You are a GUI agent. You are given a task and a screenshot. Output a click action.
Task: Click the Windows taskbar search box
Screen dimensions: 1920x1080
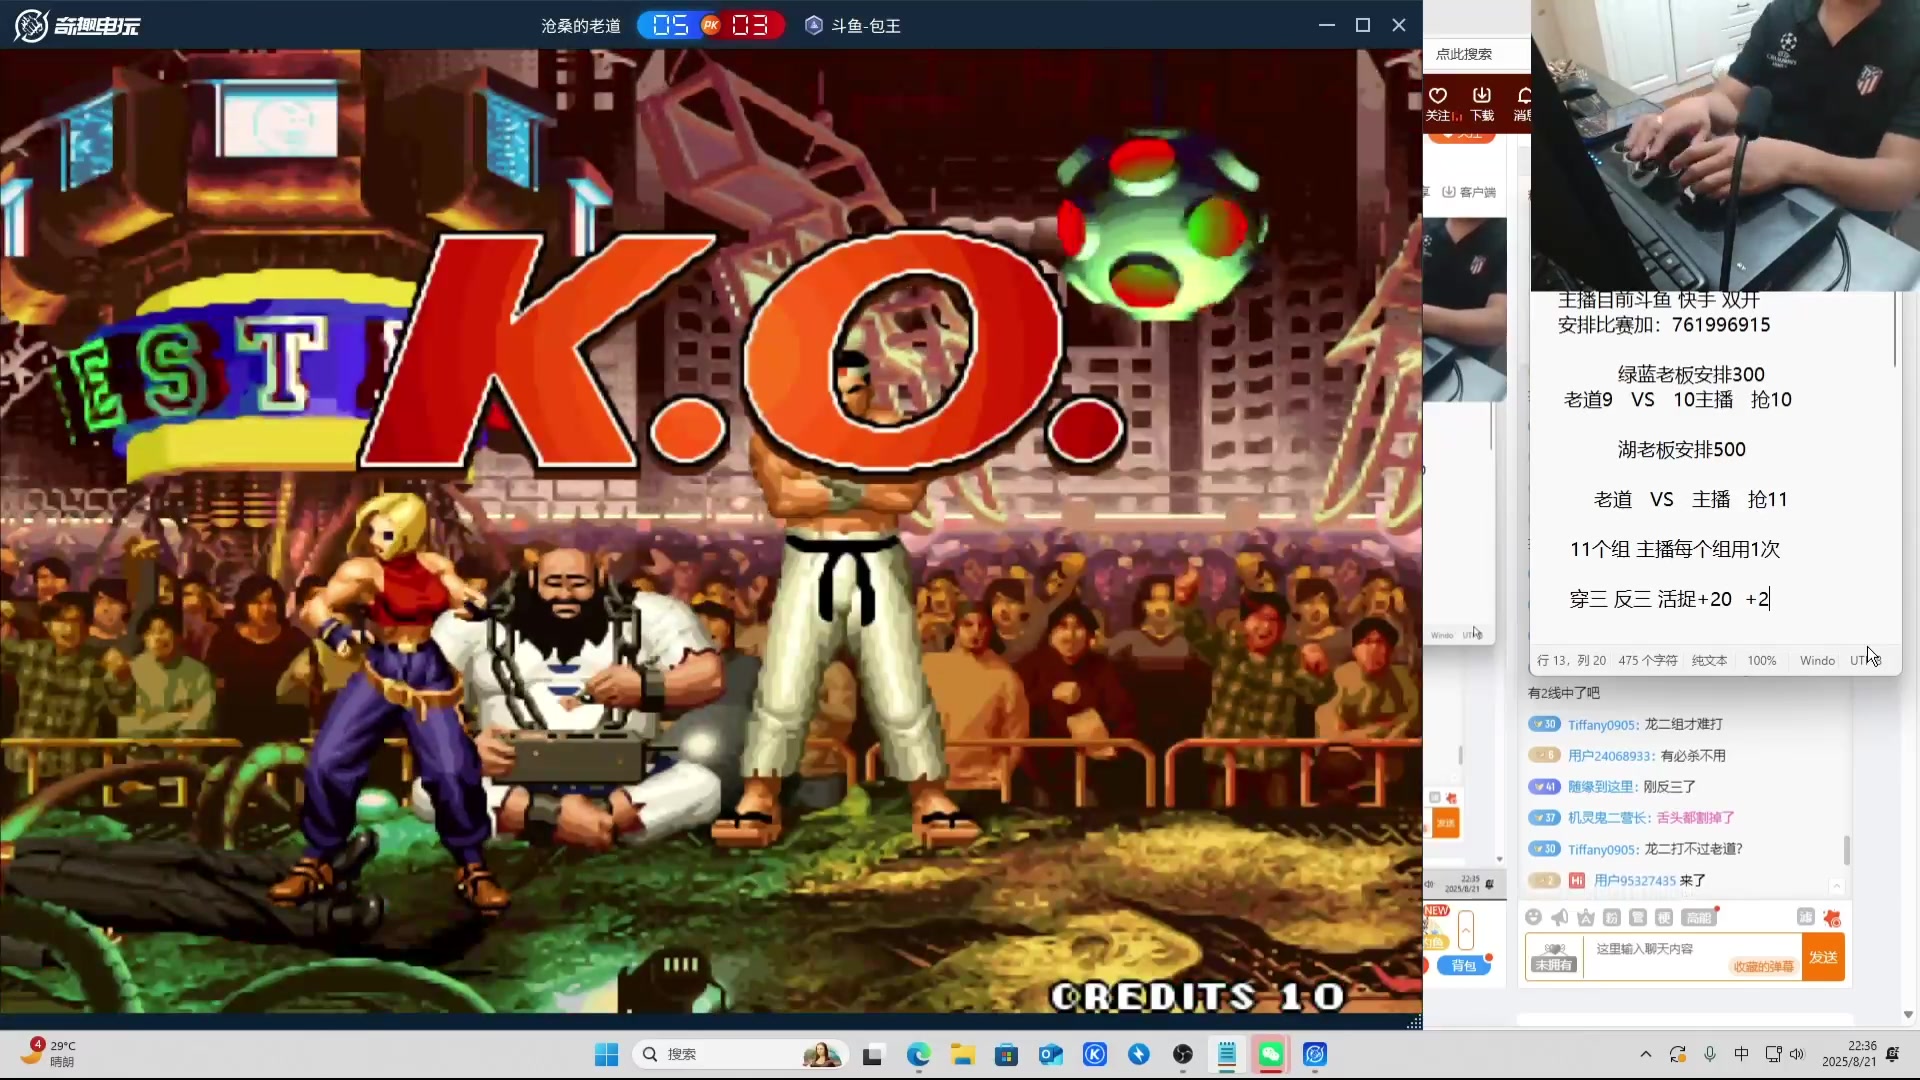point(740,1054)
